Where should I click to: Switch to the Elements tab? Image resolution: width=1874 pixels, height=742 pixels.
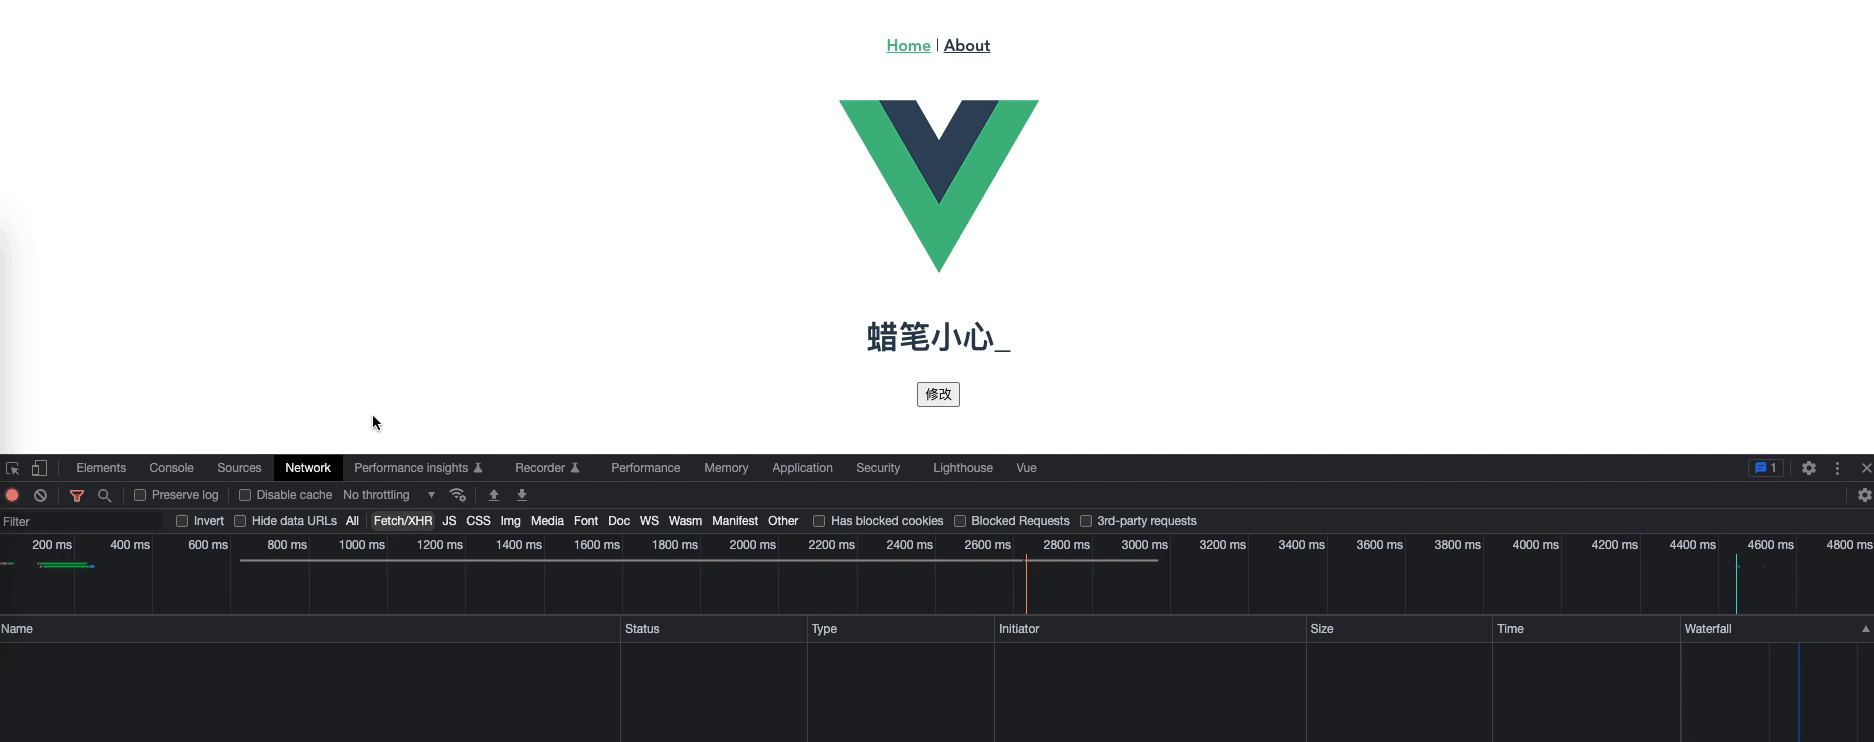pos(101,468)
